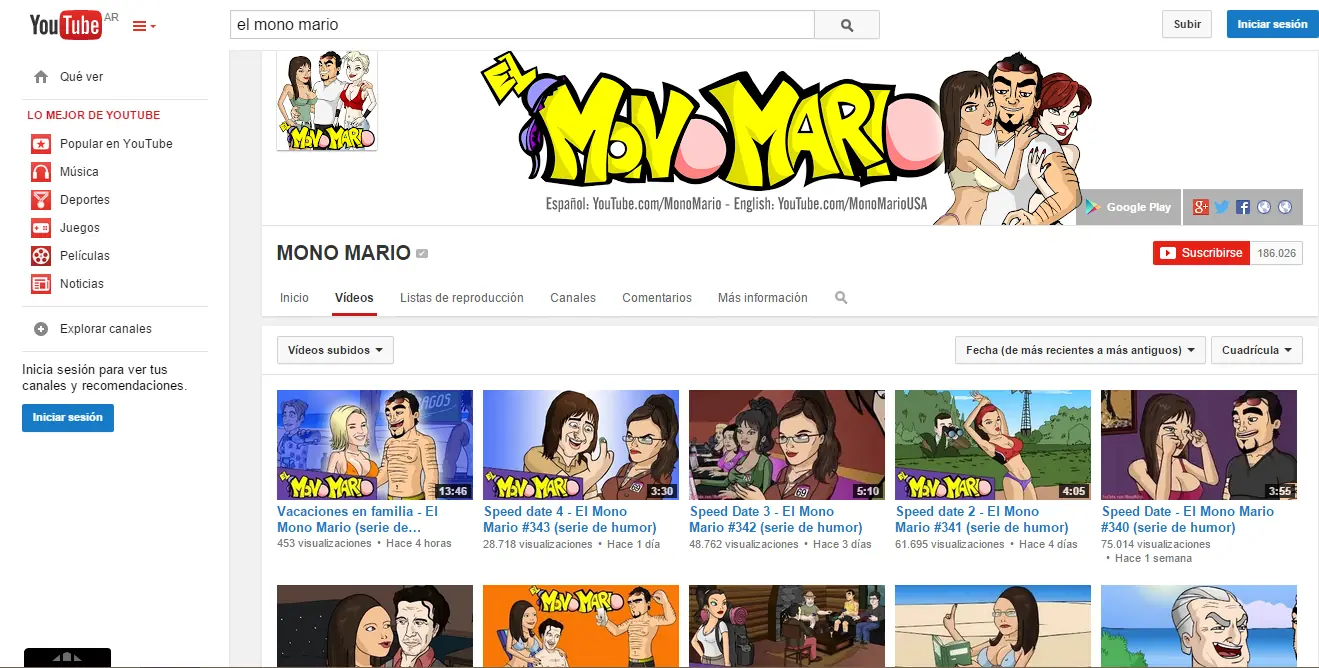
Task: Open the Twitter bird link icon
Action: pos(1222,207)
